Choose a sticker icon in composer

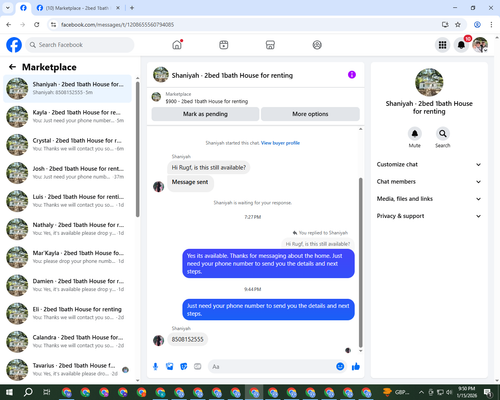click(184, 367)
